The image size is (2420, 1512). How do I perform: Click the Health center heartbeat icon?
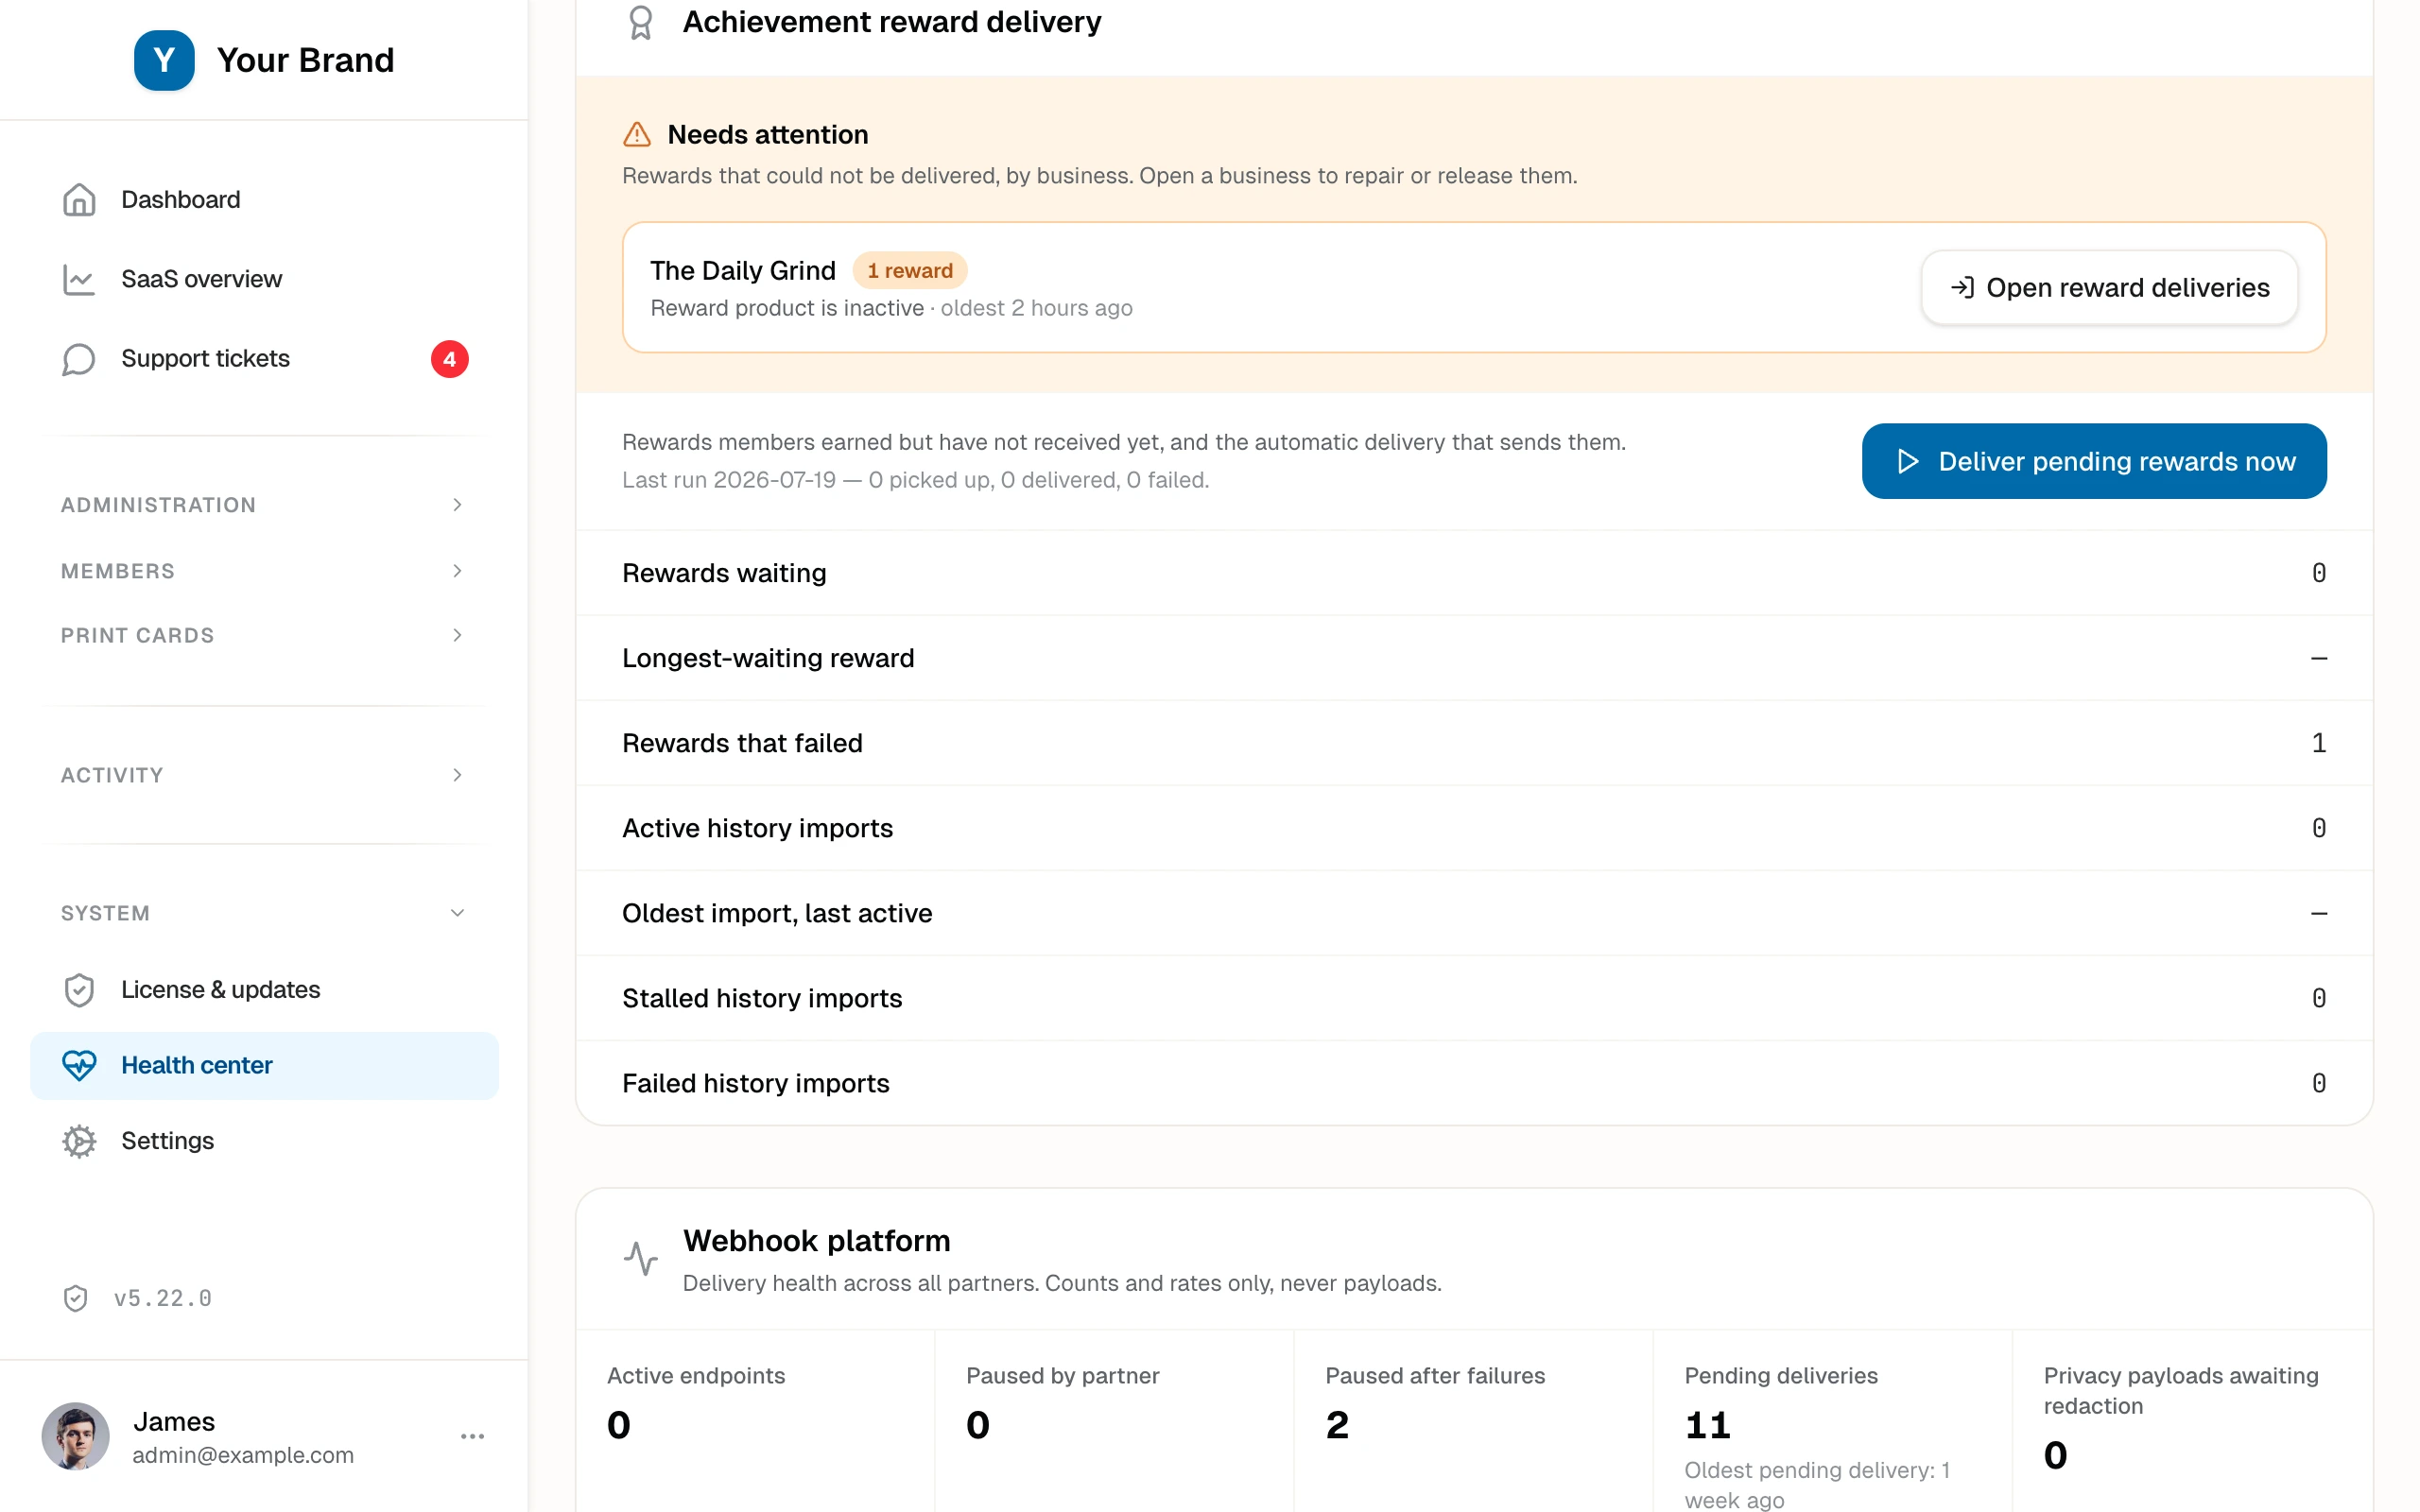click(79, 1065)
